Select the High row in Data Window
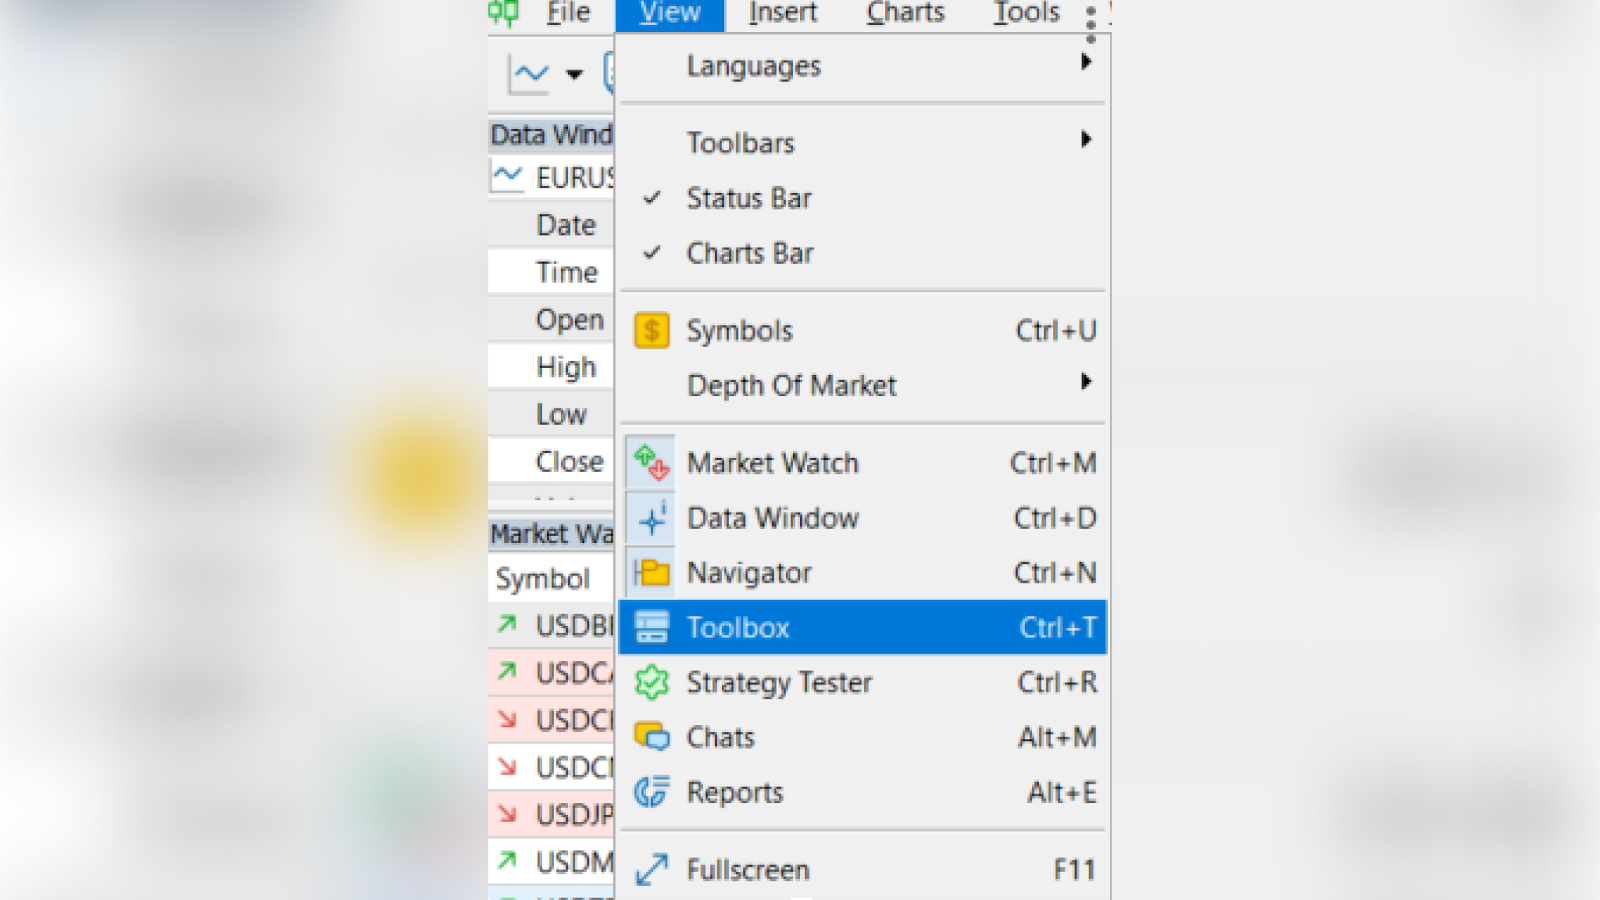The width and height of the screenshot is (1600, 900). pos(565,367)
